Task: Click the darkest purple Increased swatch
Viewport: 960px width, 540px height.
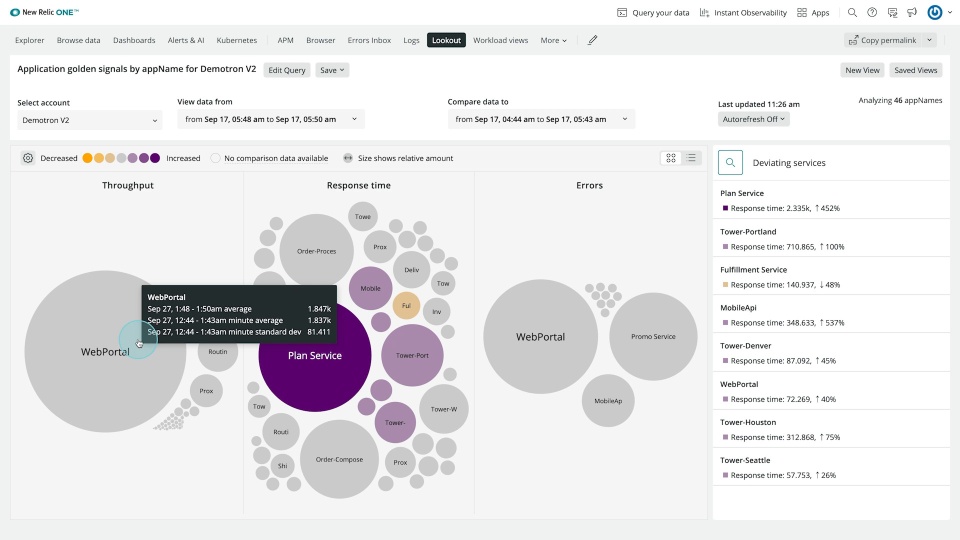Action: point(156,158)
